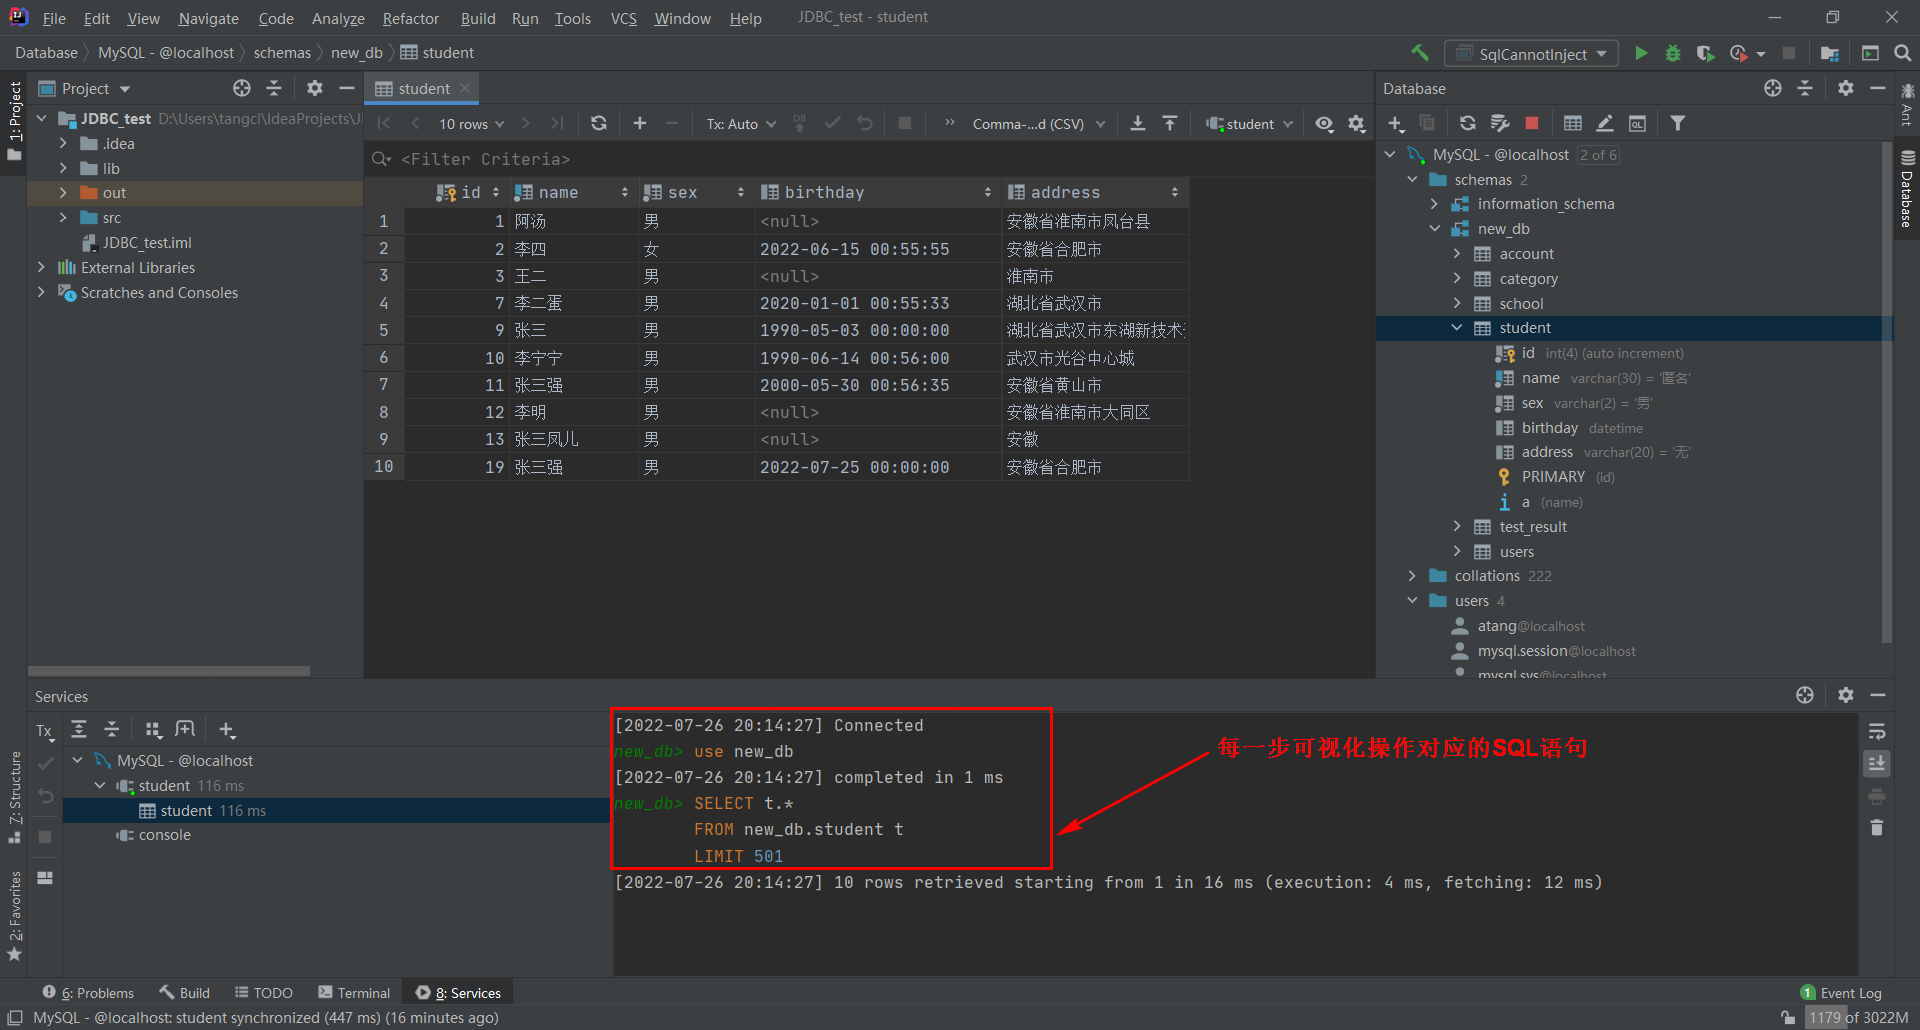Open the Comma-...d (CSV) extractor dropdown
The width and height of the screenshot is (1920, 1030).
click(1038, 124)
